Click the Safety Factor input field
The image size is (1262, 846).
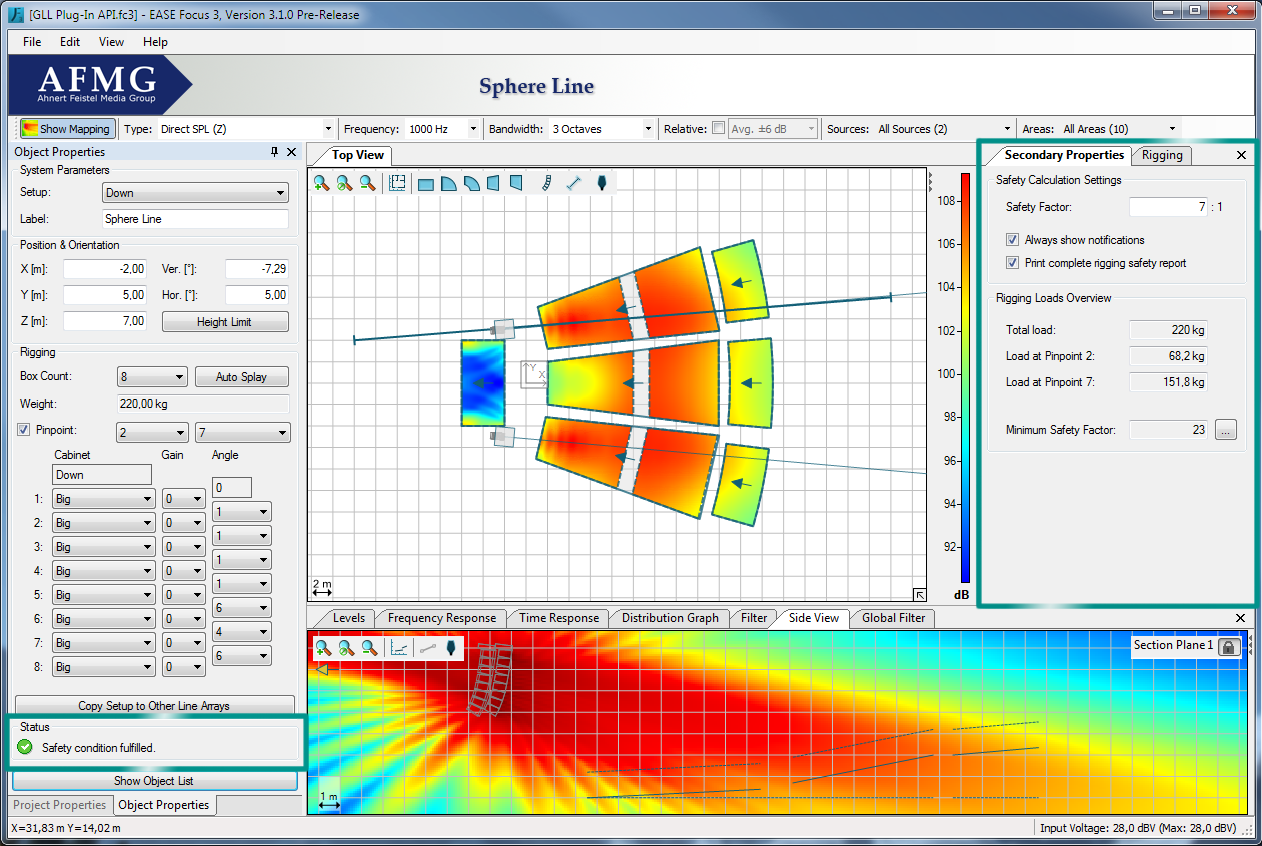[x=1168, y=207]
